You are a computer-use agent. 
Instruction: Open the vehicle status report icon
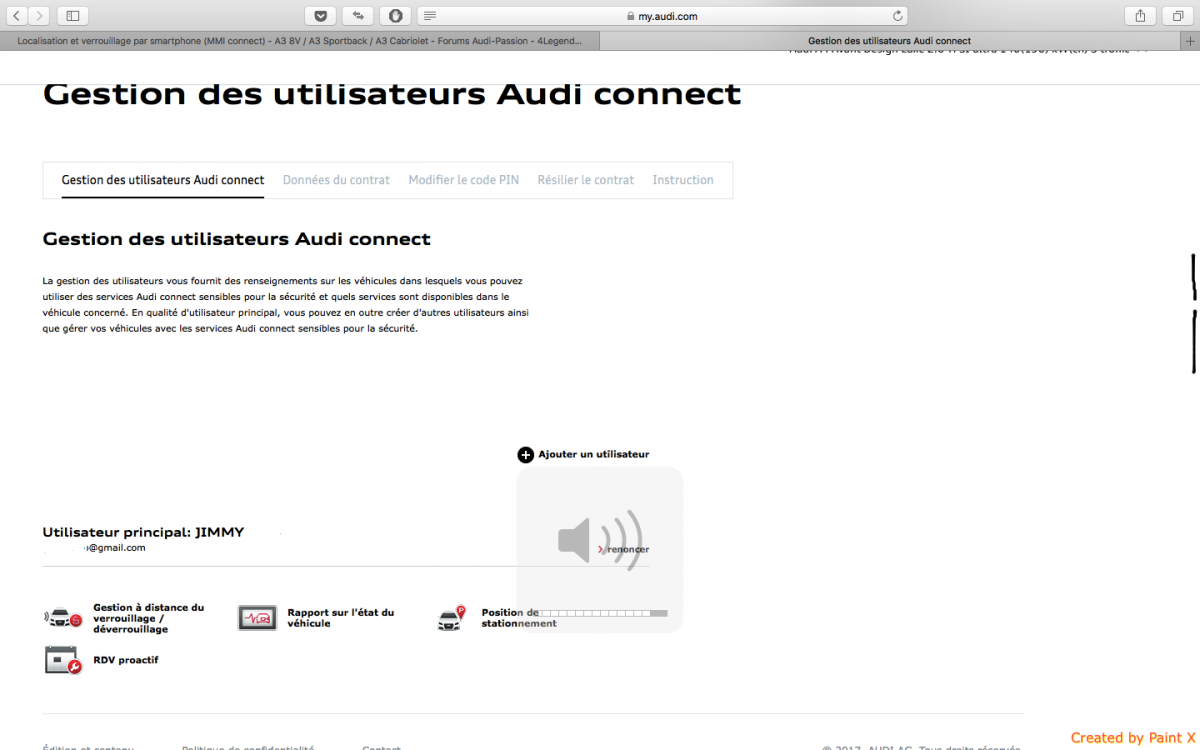click(257, 618)
